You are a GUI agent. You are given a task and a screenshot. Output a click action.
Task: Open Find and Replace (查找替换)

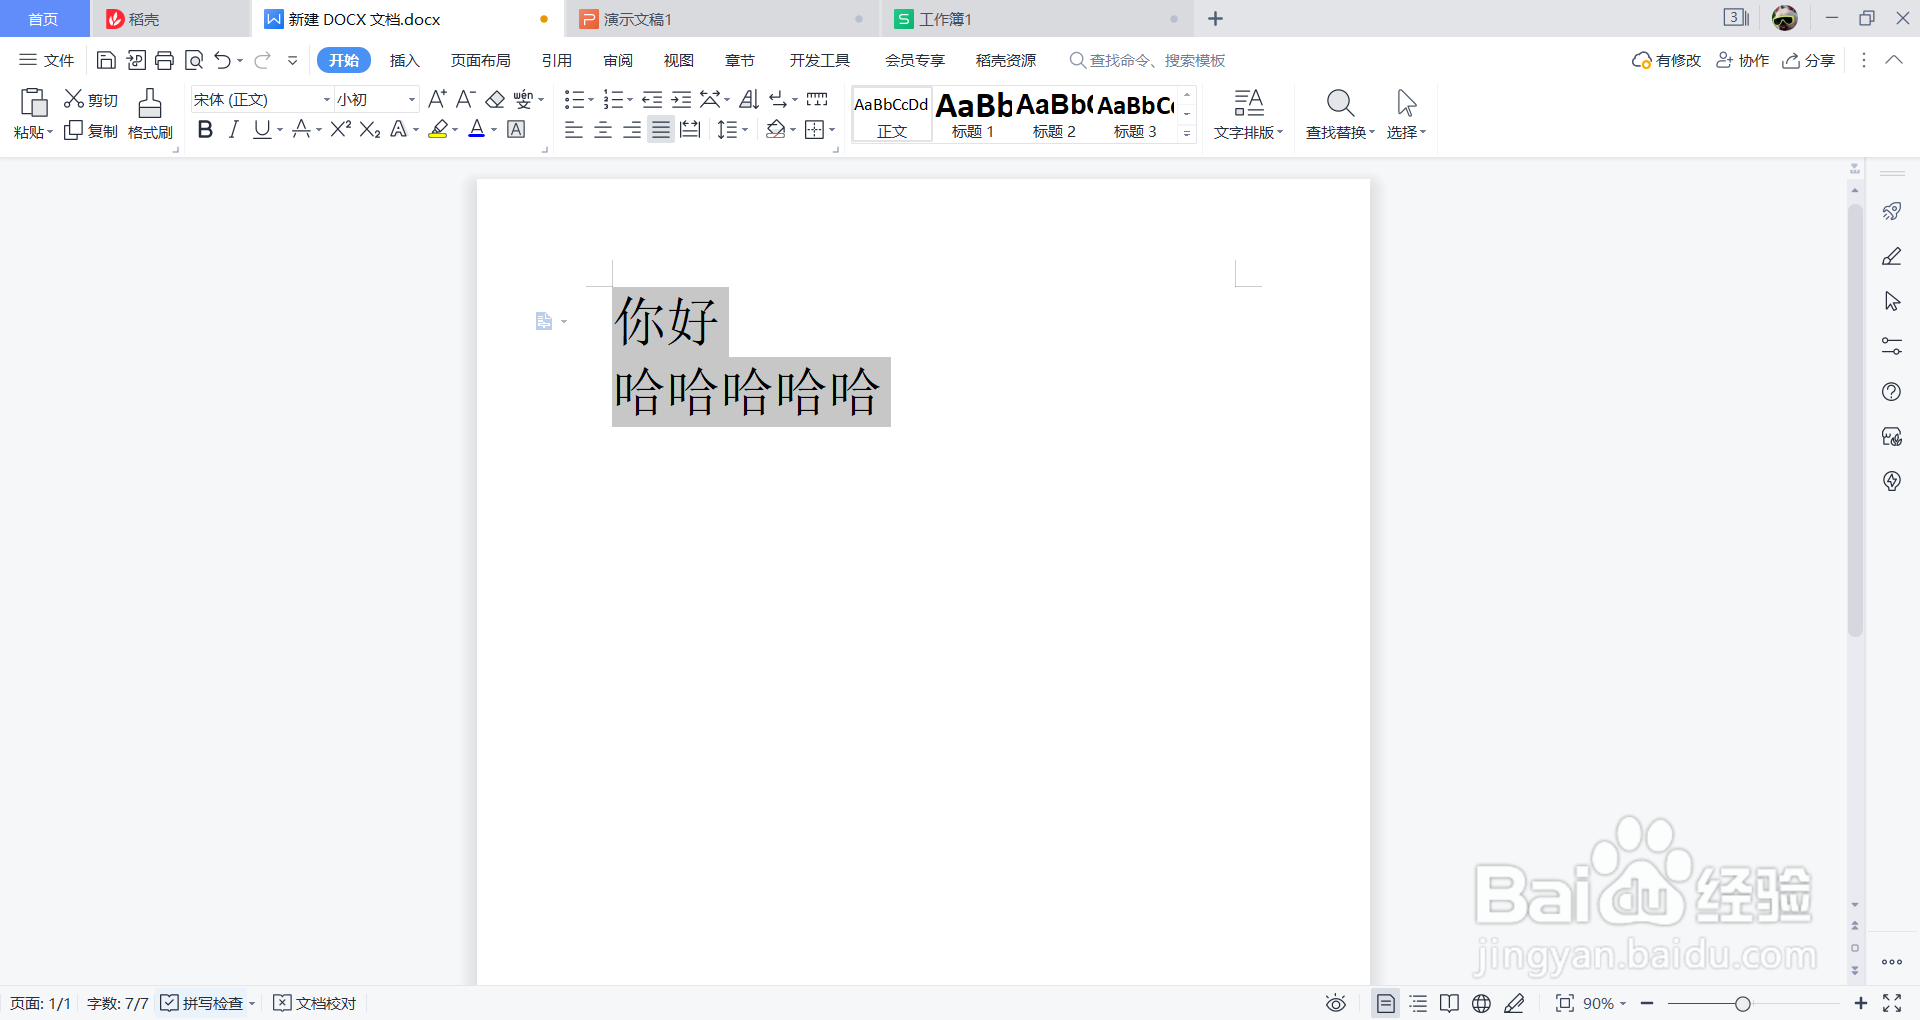(x=1340, y=114)
